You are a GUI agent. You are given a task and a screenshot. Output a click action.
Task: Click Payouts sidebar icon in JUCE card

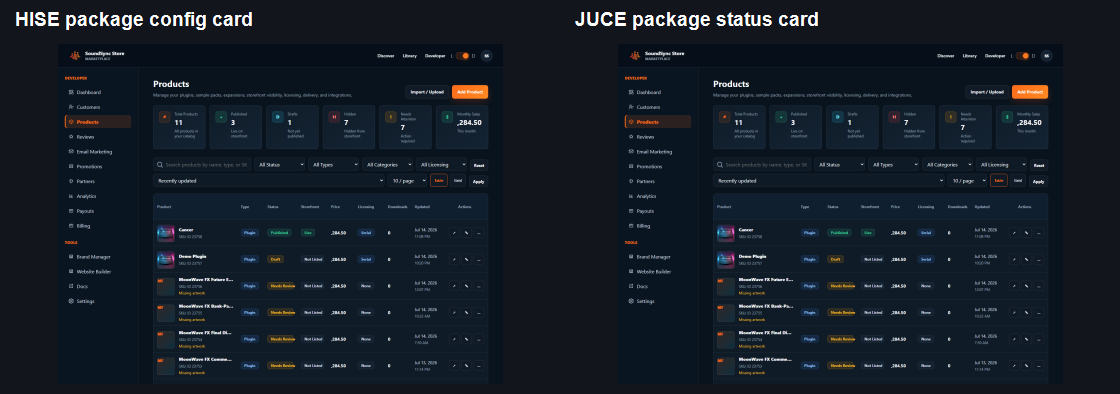click(631, 211)
